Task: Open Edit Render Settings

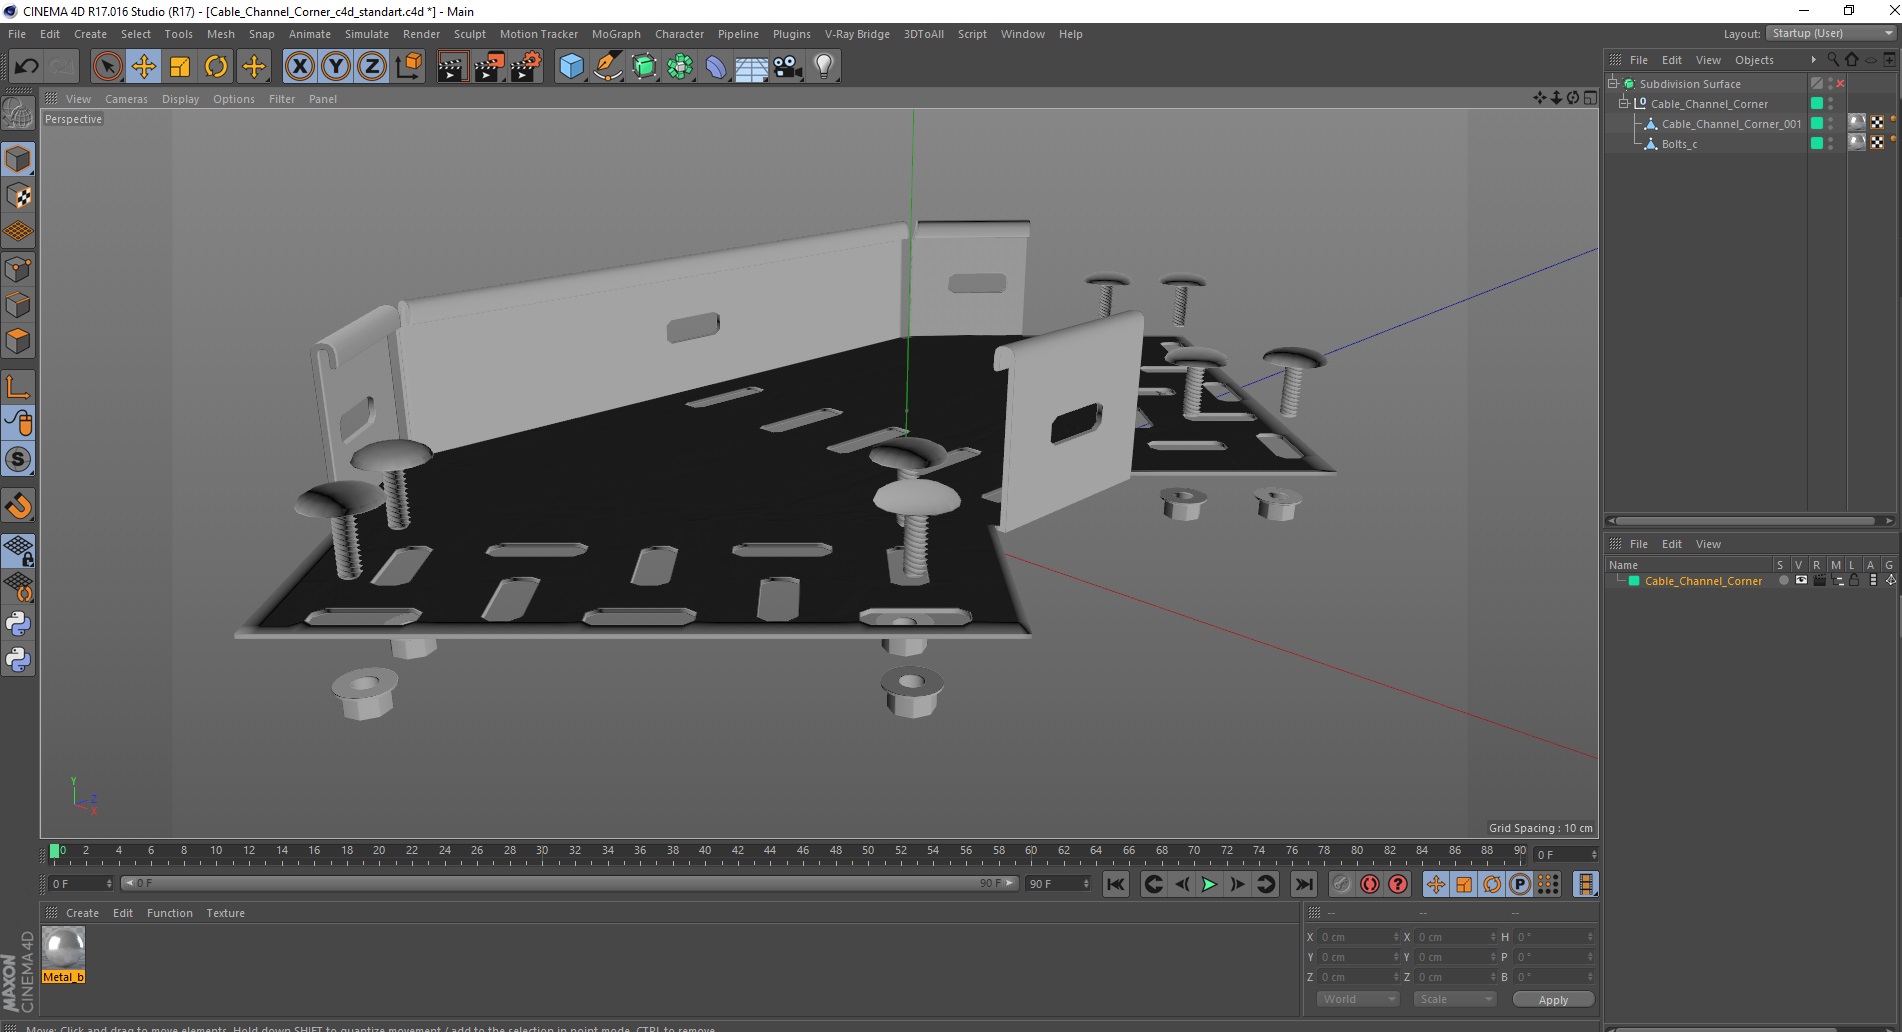Action: pos(526,67)
